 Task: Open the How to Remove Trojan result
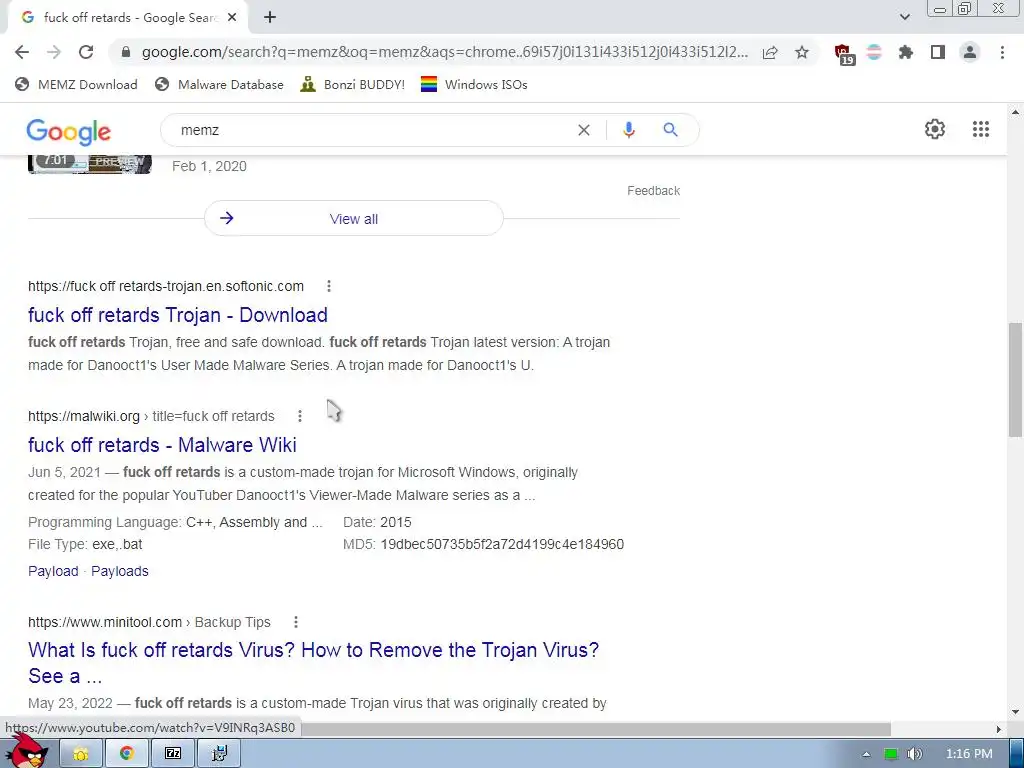[313, 663]
